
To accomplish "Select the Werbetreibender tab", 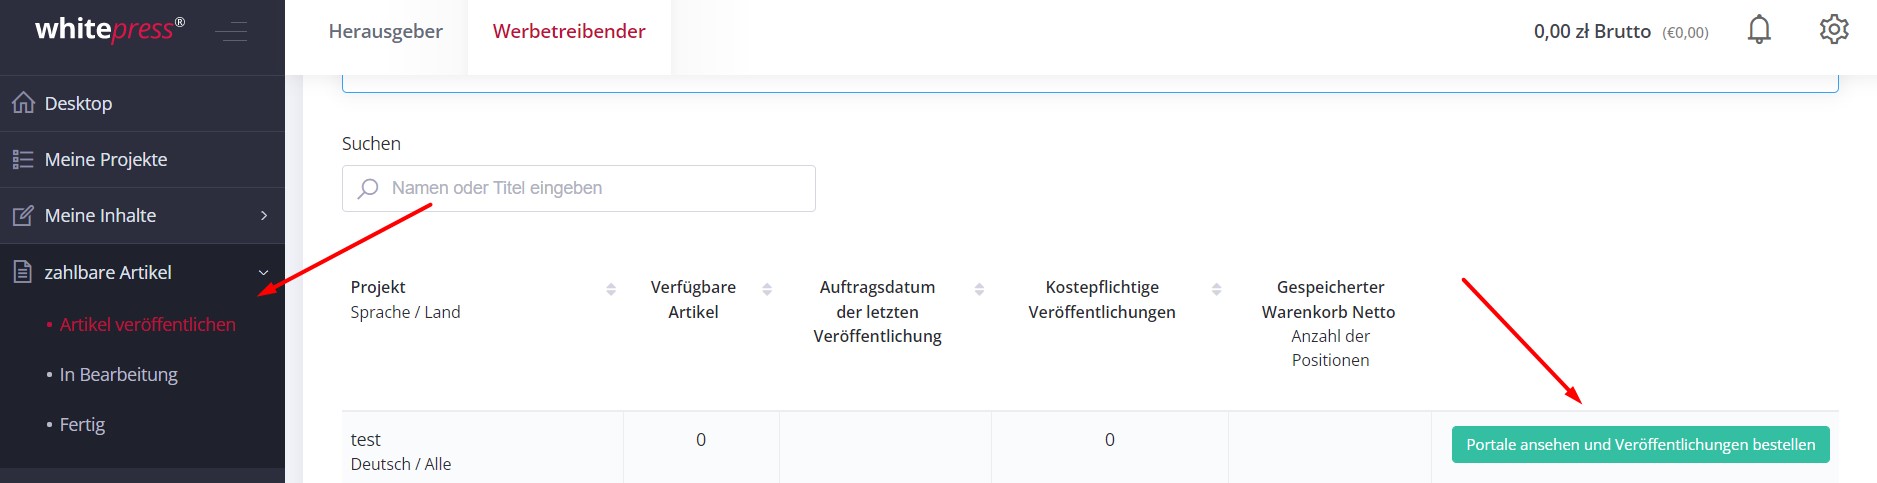I will (x=569, y=31).
